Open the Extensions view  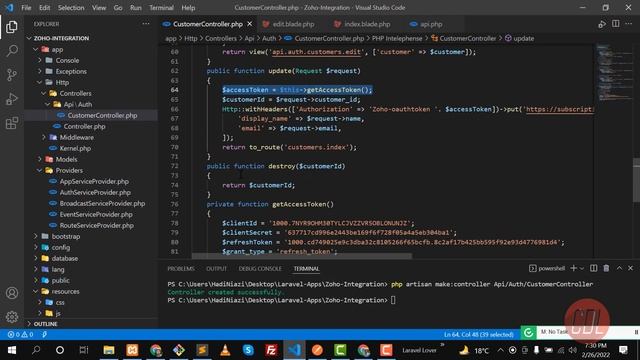click(x=12, y=123)
